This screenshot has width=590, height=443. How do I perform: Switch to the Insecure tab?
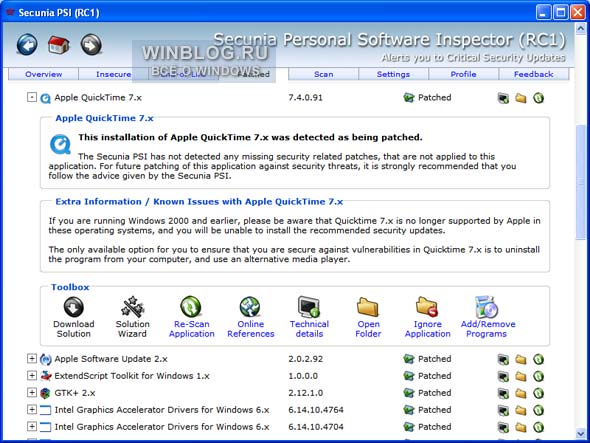click(113, 74)
